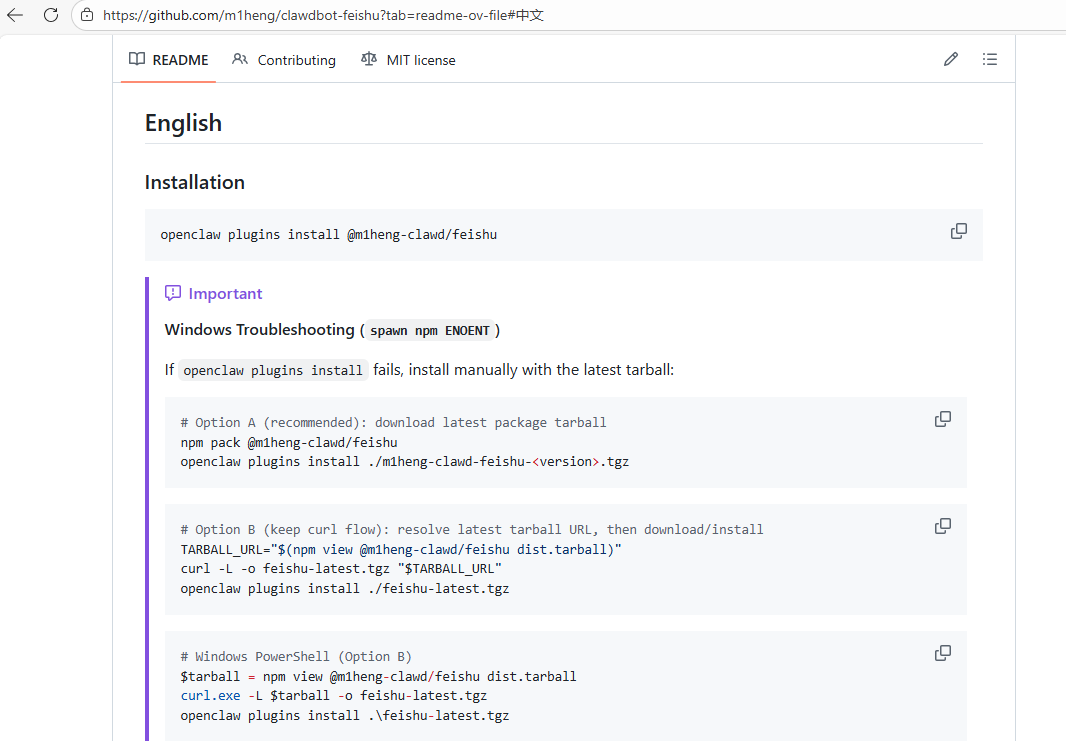Click the TARBALL_URL line in Option B
Image resolution: width=1066 pixels, height=741 pixels.
(x=401, y=549)
